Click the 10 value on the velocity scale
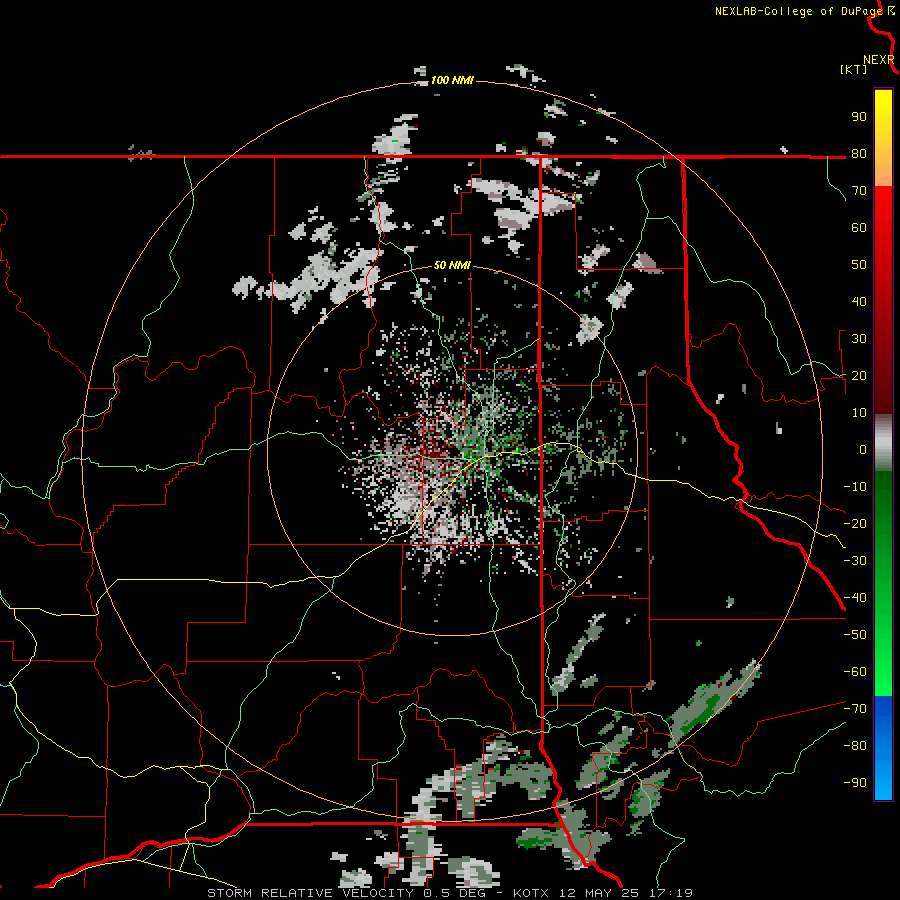The height and width of the screenshot is (900, 900). (859, 413)
